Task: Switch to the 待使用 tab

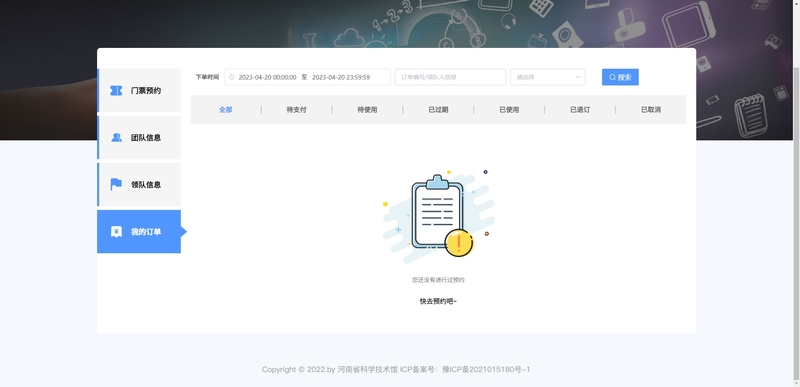Action: click(367, 110)
